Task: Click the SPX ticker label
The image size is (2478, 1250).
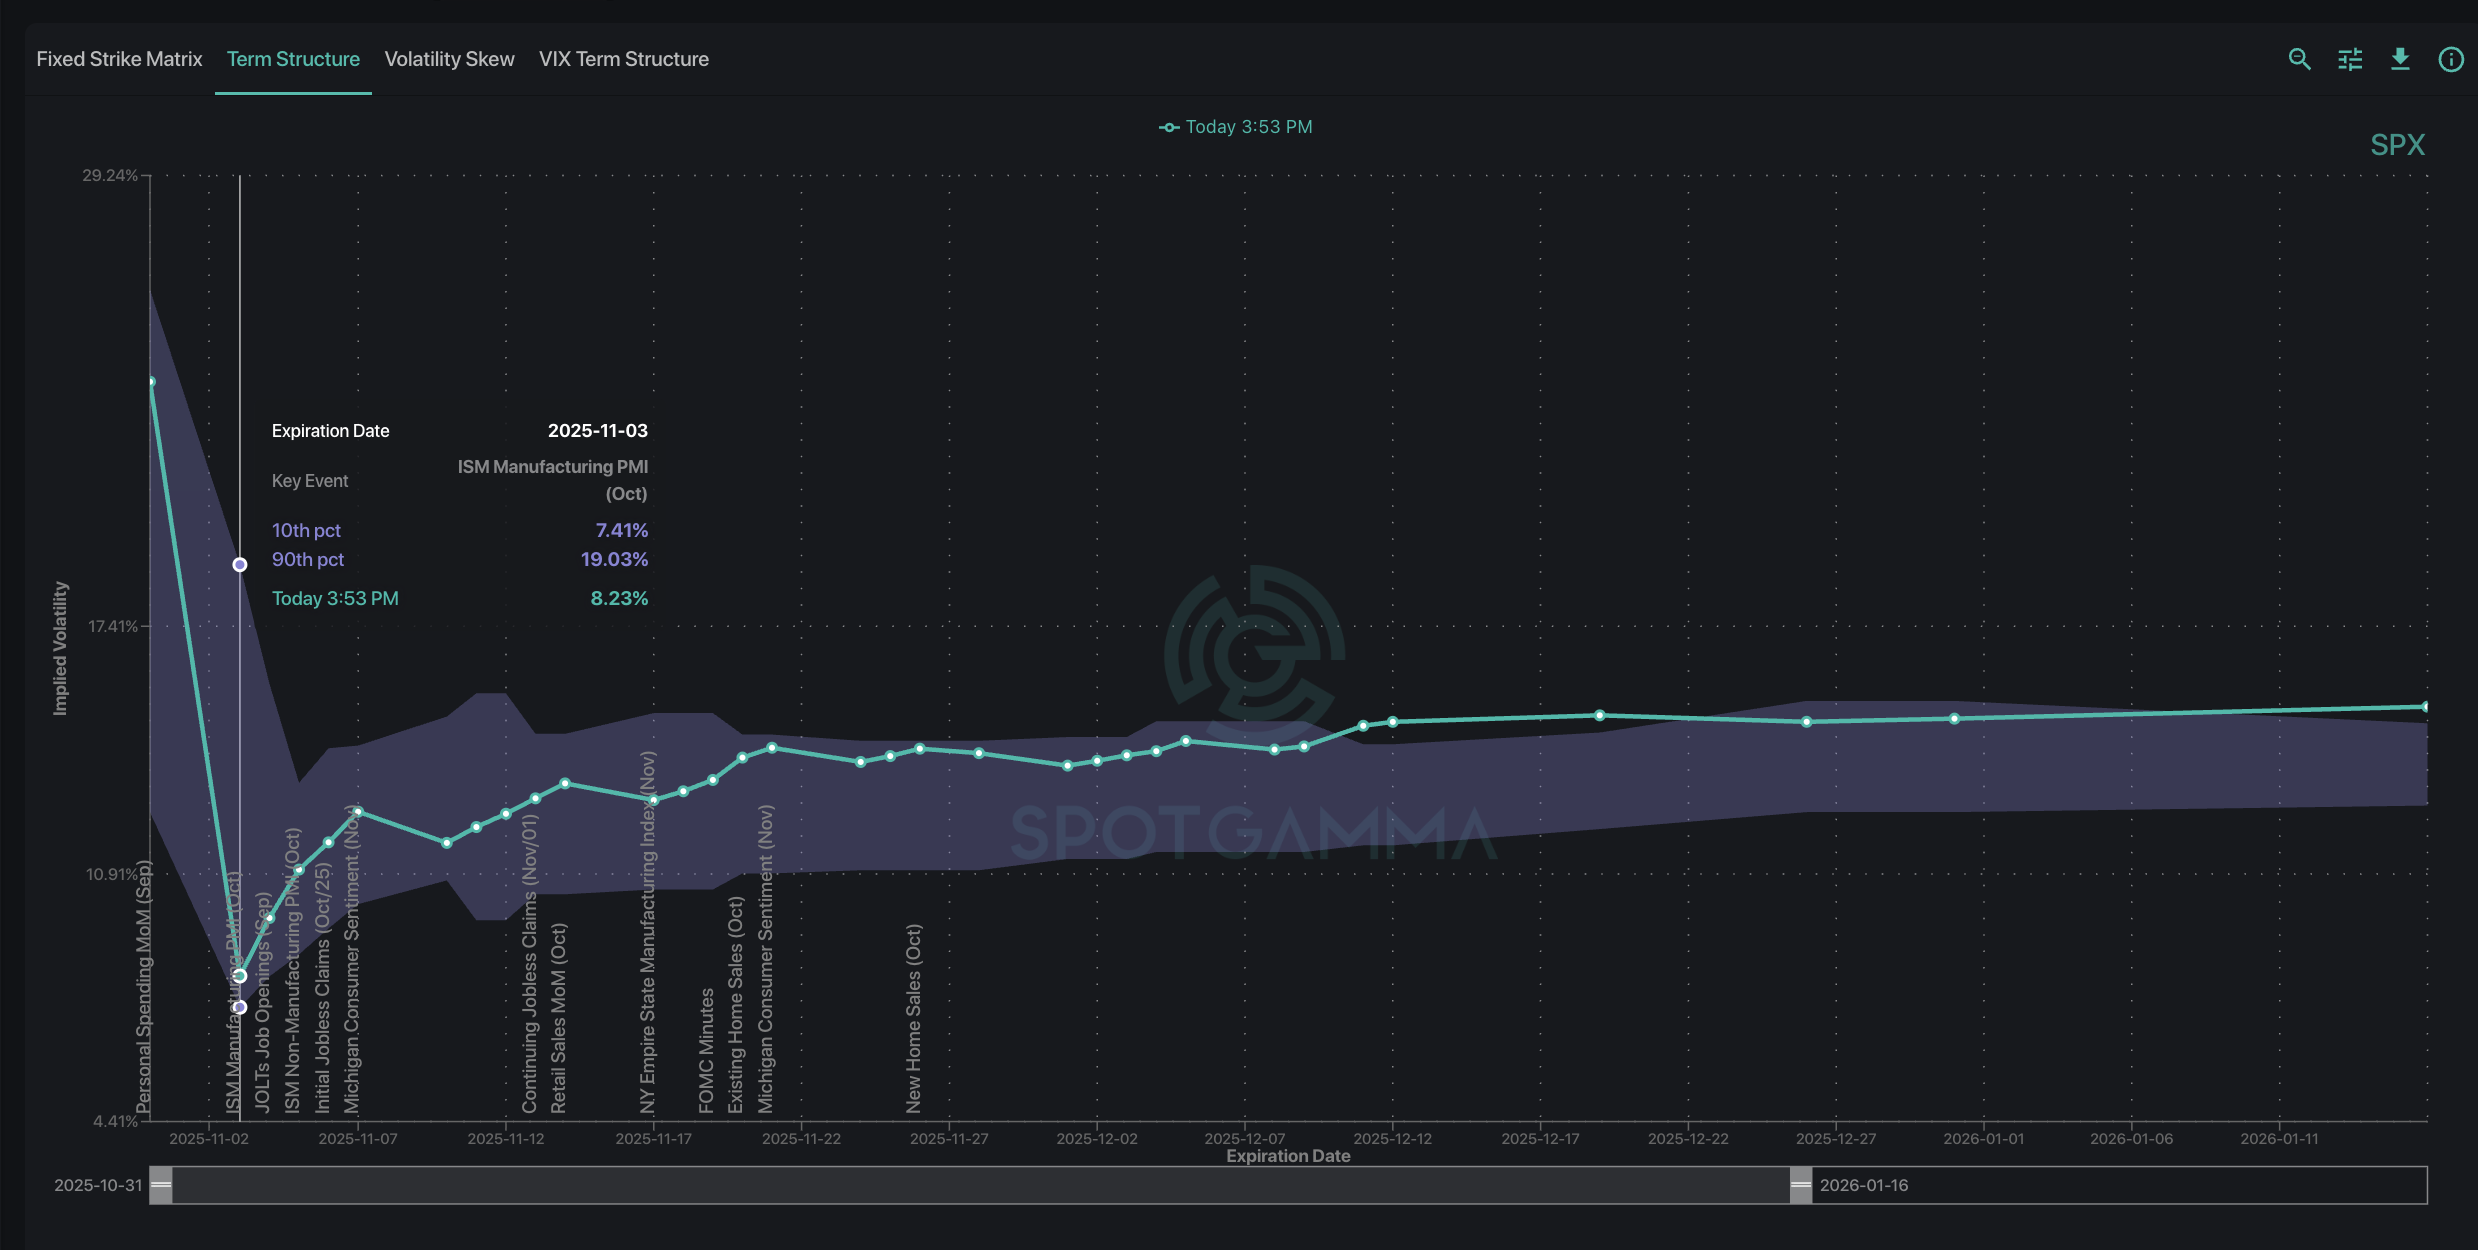Action: pos(2397,145)
